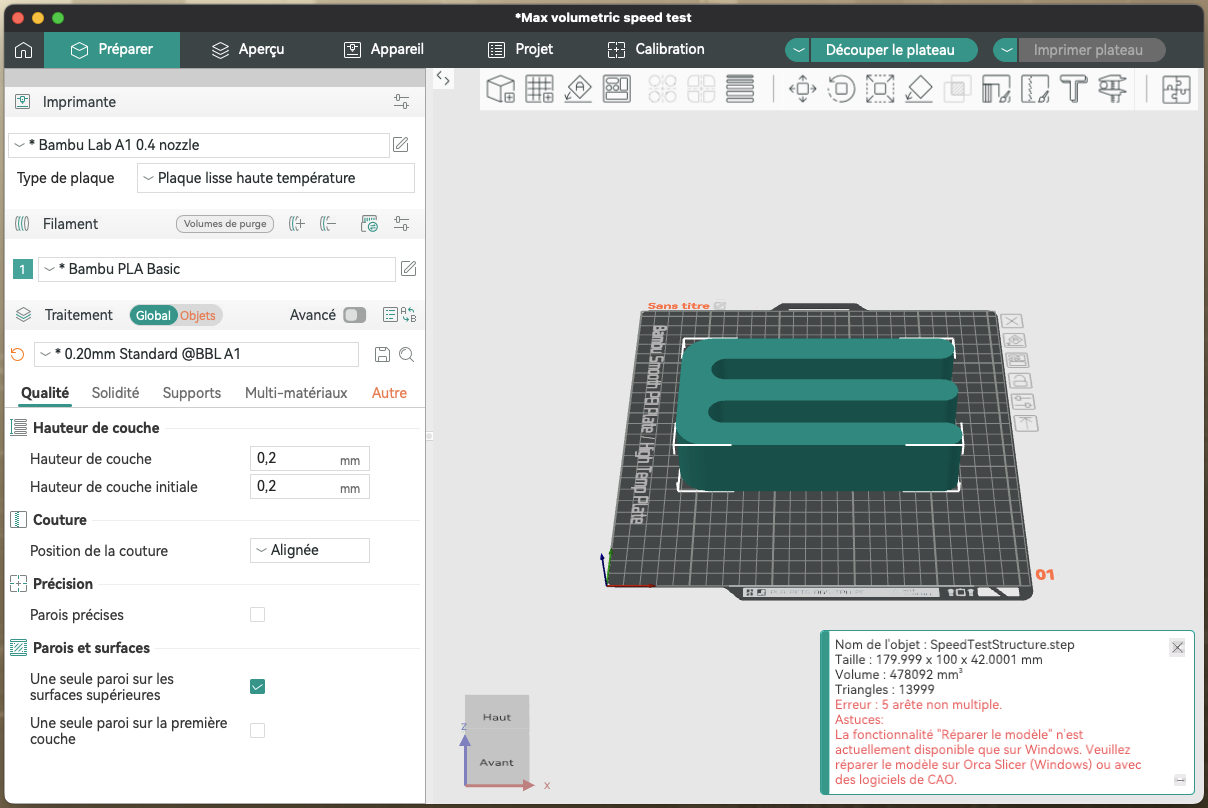The width and height of the screenshot is (1208, 808).
Task: Select the Rotate tool in toolbar
Action: (x=842, y=89)
